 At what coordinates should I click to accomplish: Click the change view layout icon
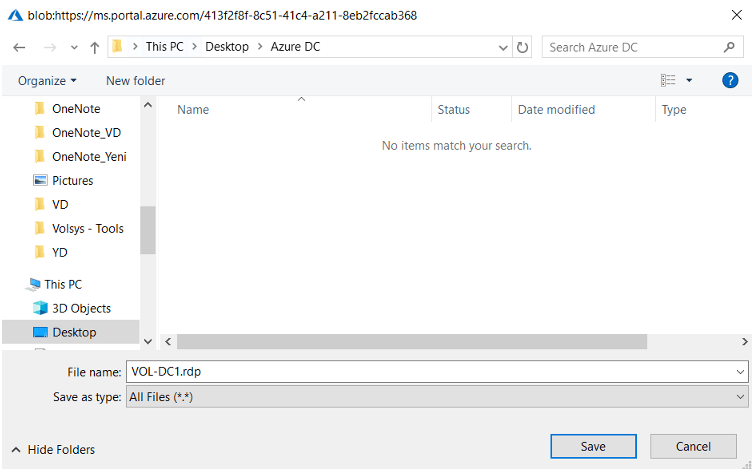pos(668,80)
